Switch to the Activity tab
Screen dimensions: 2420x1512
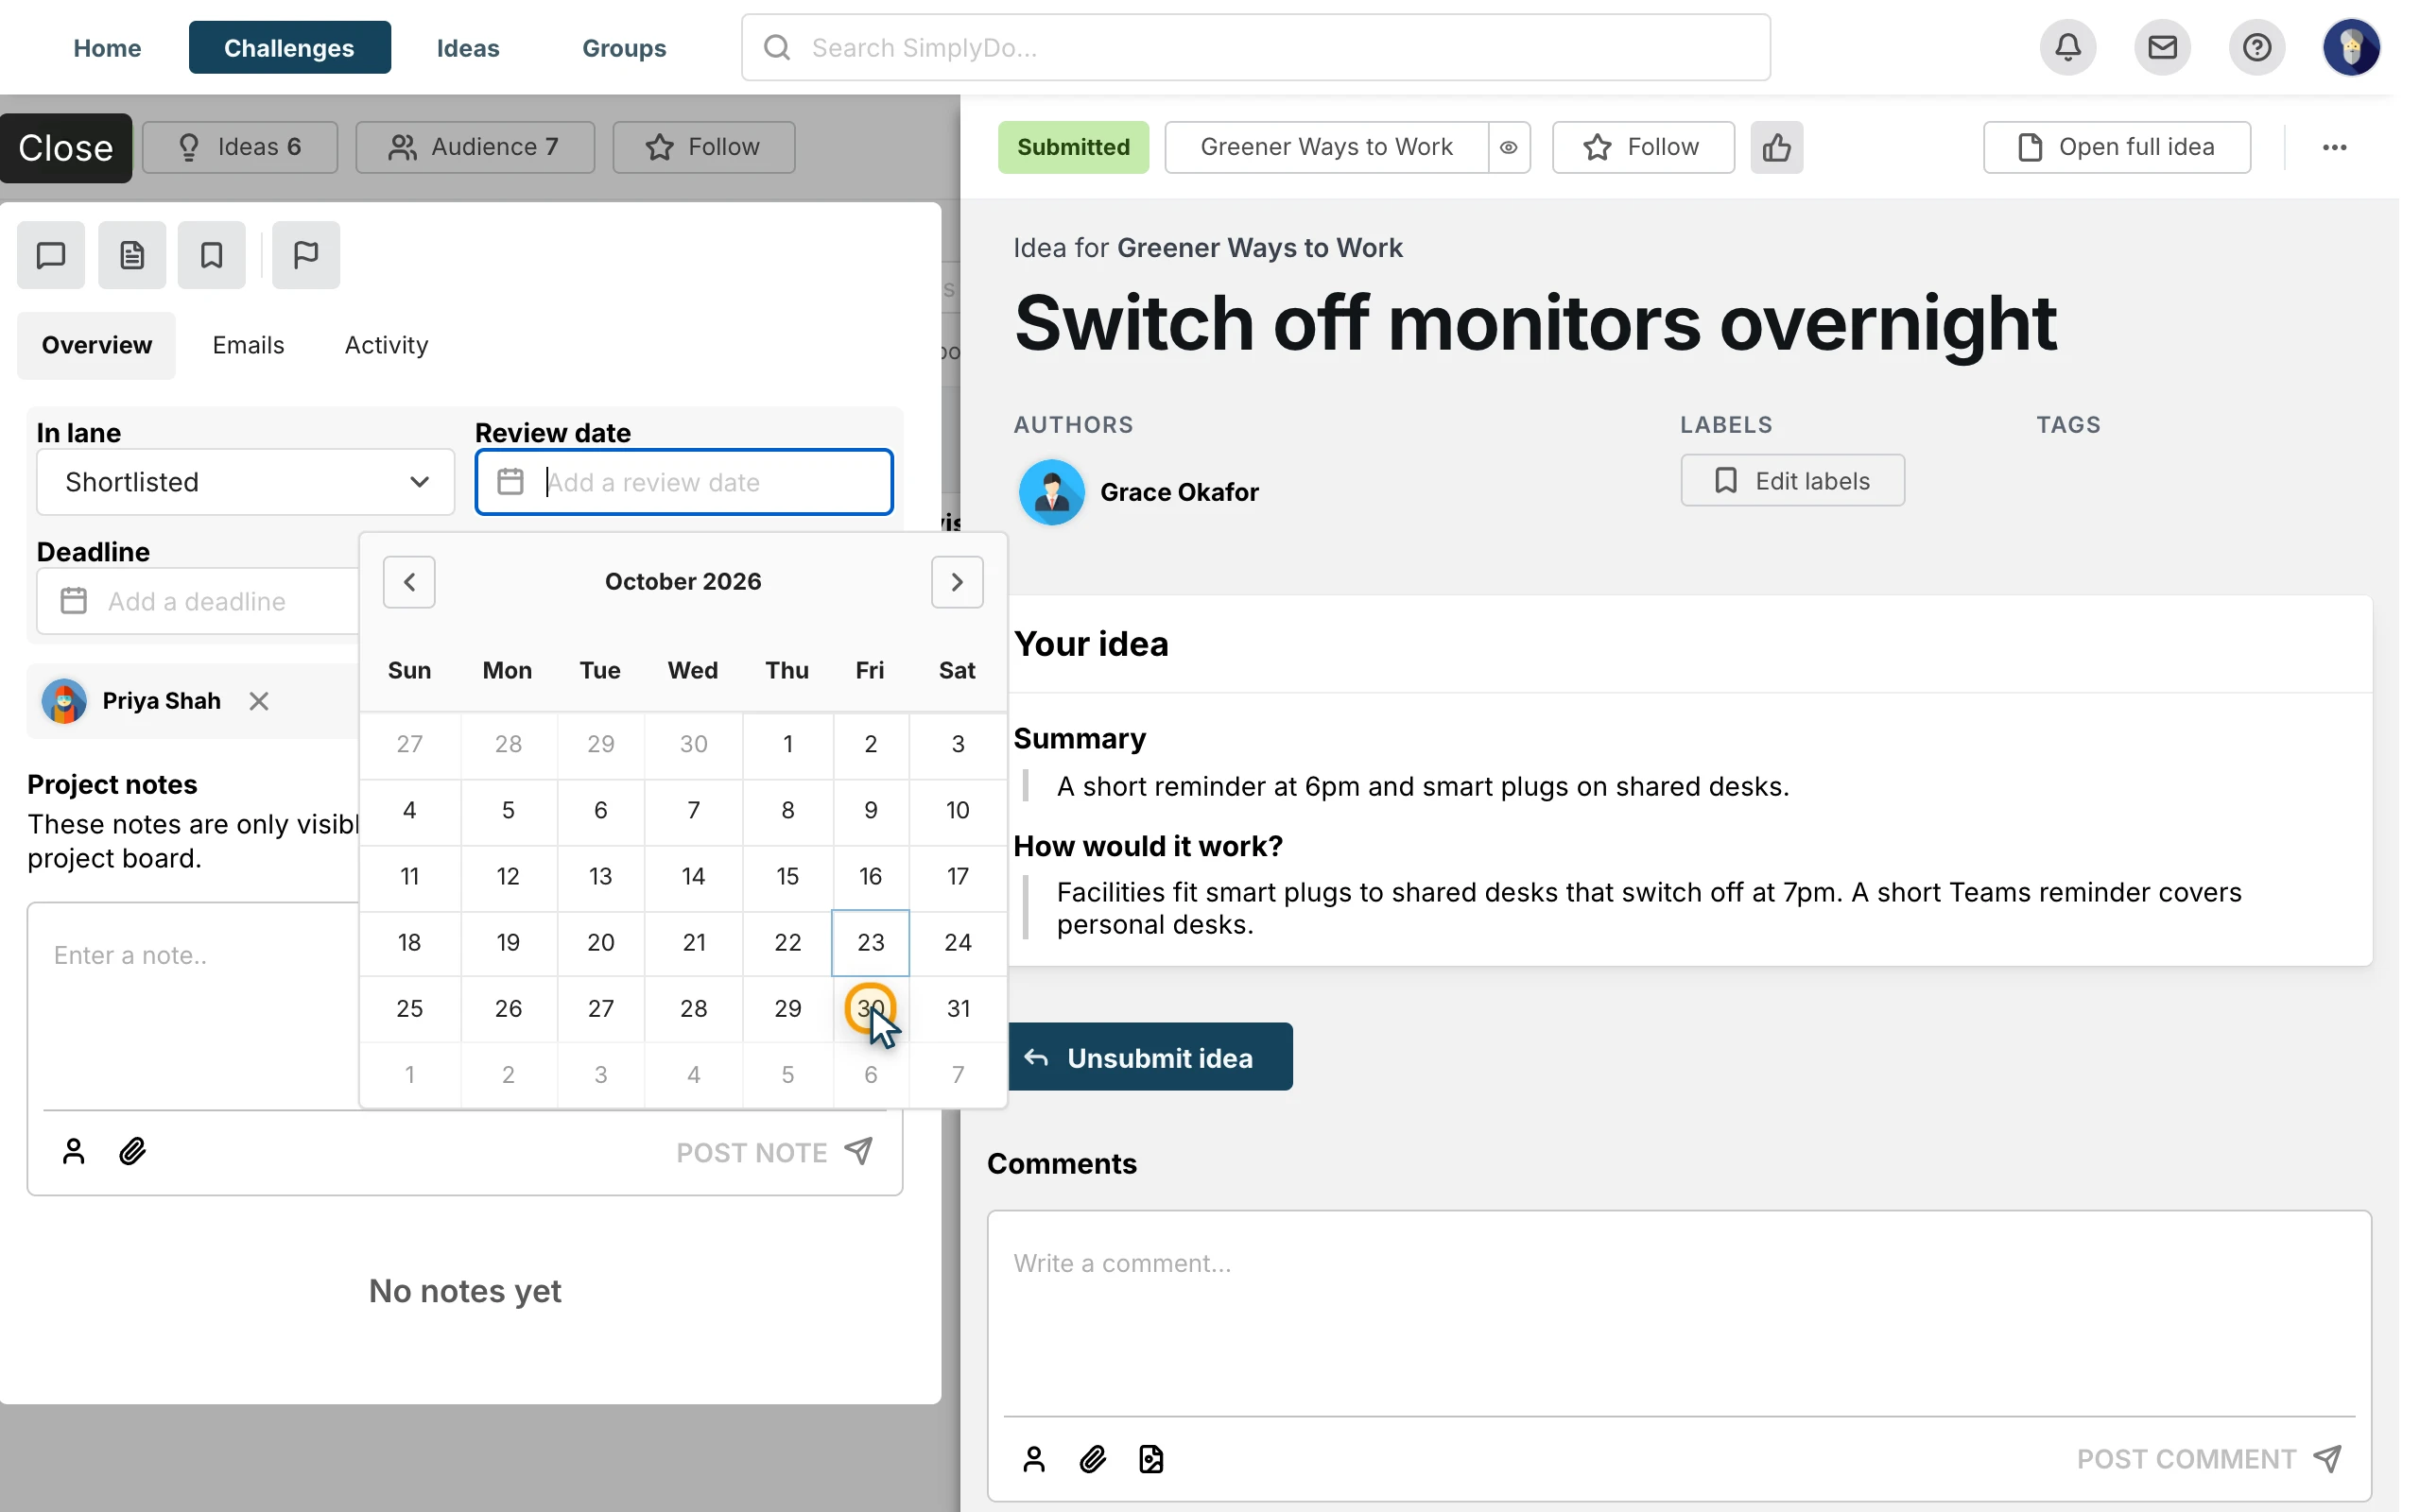pyautogui.click(x=386, y=345)
